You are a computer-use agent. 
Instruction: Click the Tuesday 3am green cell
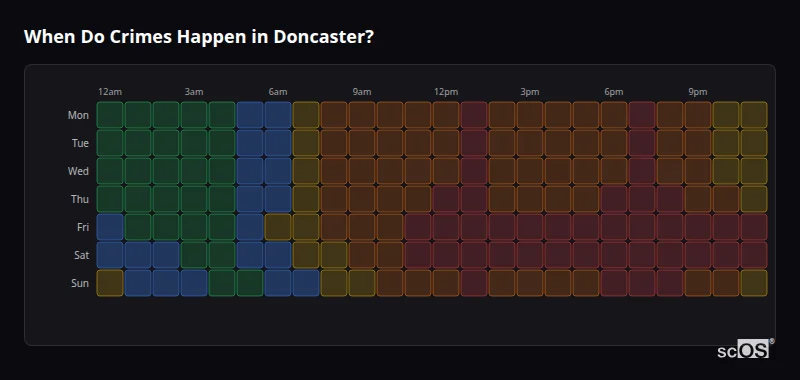[x=194, y=143]
